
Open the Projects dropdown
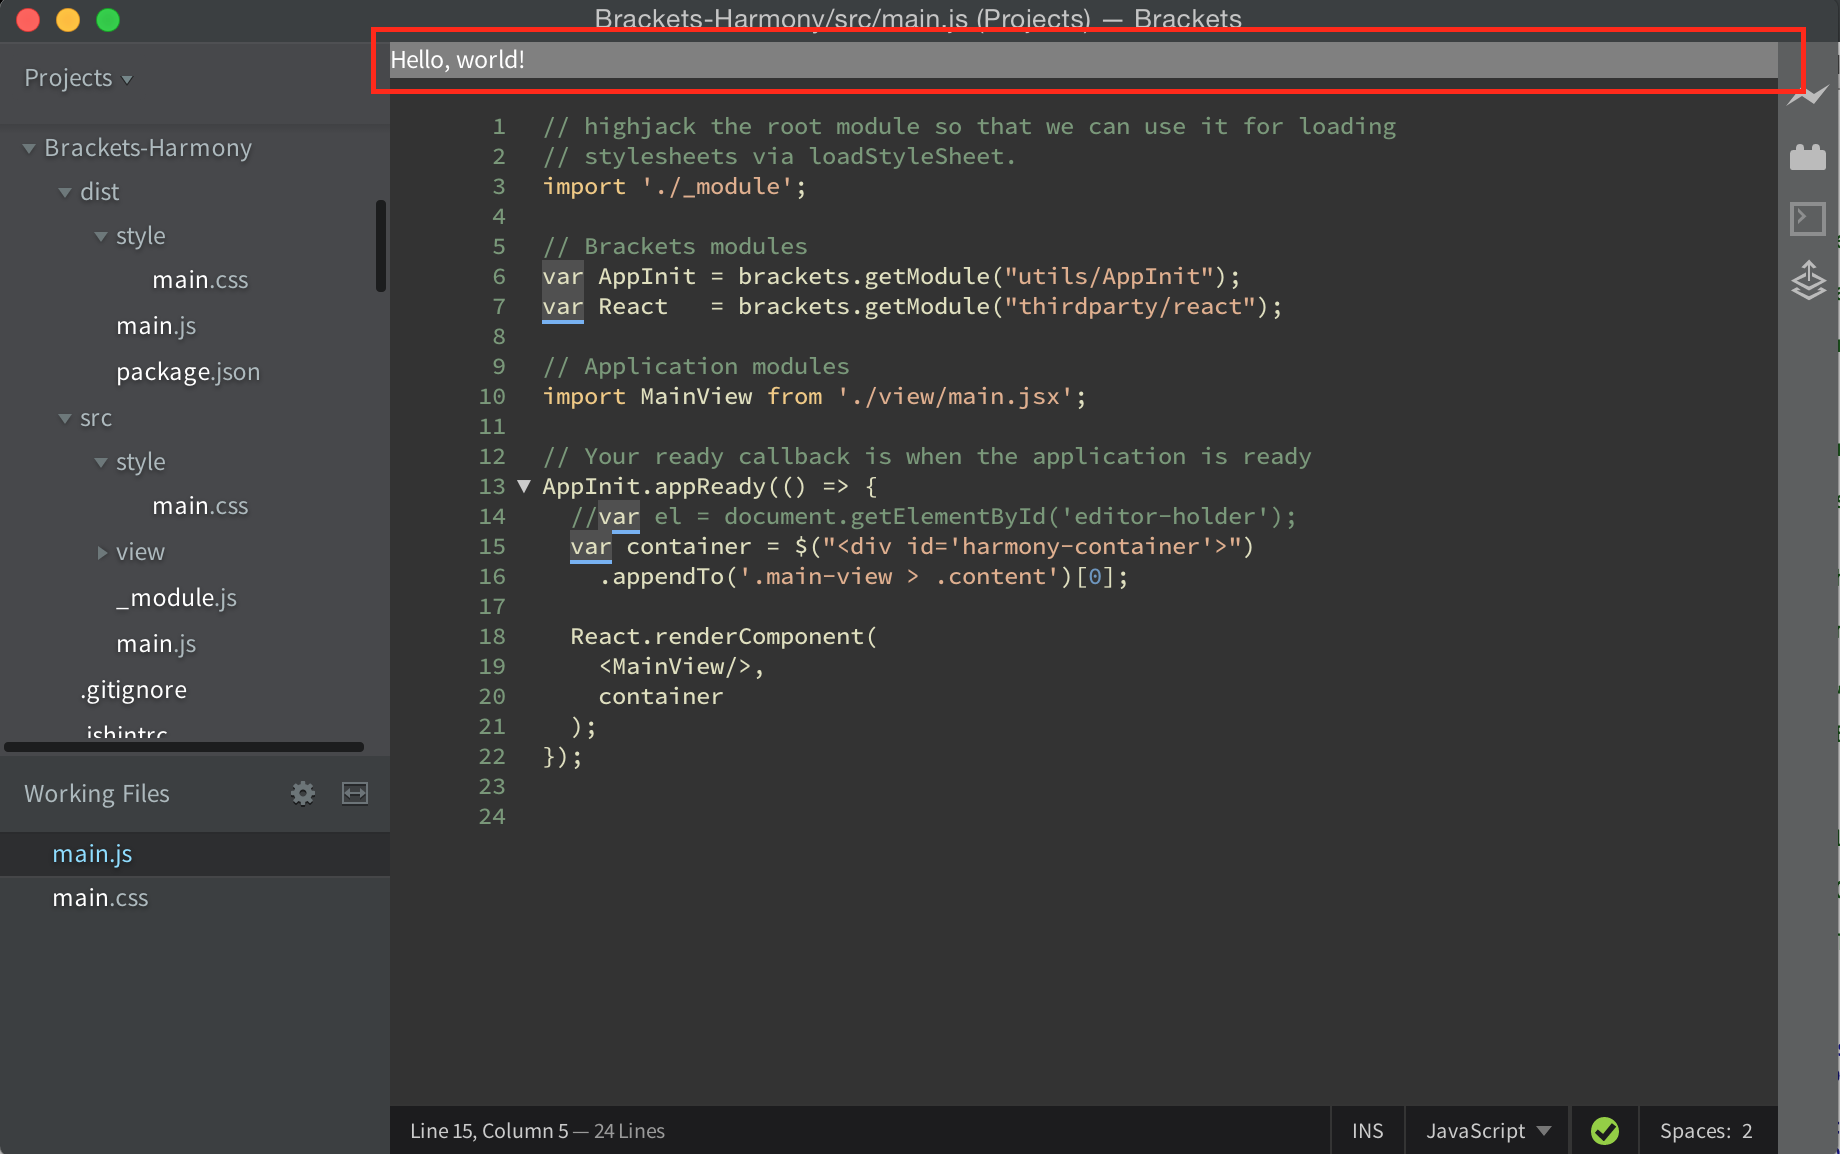click(78, 78)
